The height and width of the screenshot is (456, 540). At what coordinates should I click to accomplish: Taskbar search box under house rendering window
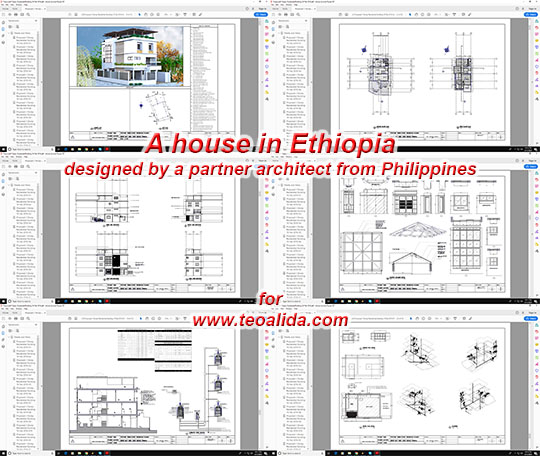pyautogui.click(x=31, y=149)
